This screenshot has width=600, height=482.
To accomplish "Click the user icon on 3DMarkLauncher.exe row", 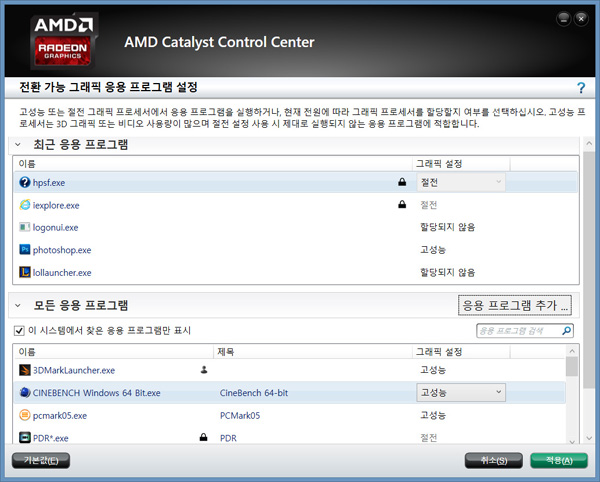I will coord(204,370).
